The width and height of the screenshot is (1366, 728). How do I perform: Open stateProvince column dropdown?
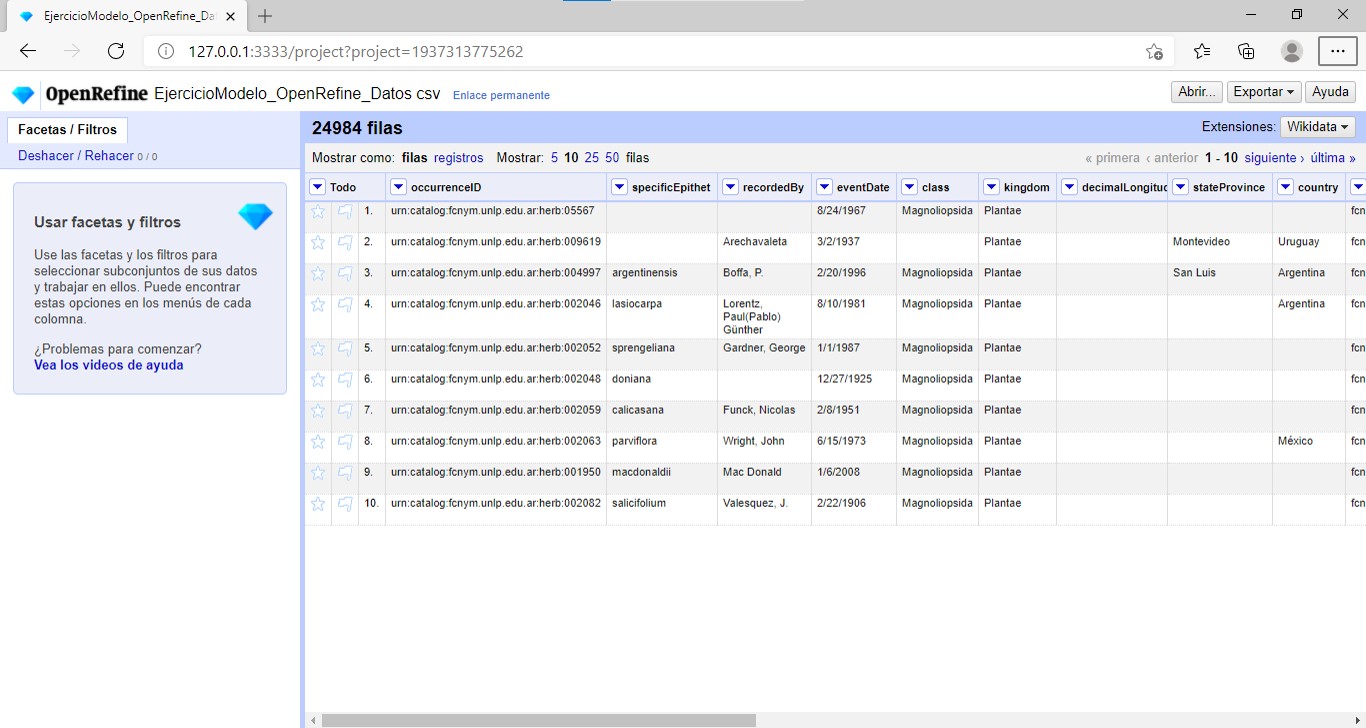point(1180,187)
